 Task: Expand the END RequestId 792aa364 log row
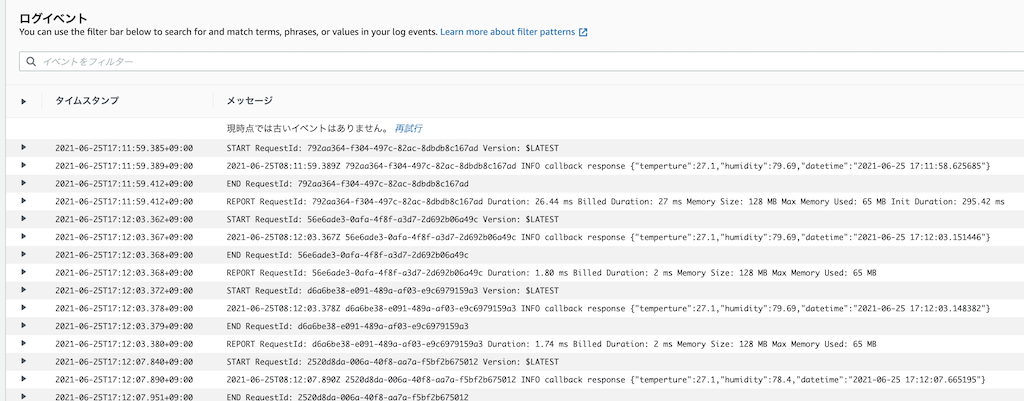(24, 183)
